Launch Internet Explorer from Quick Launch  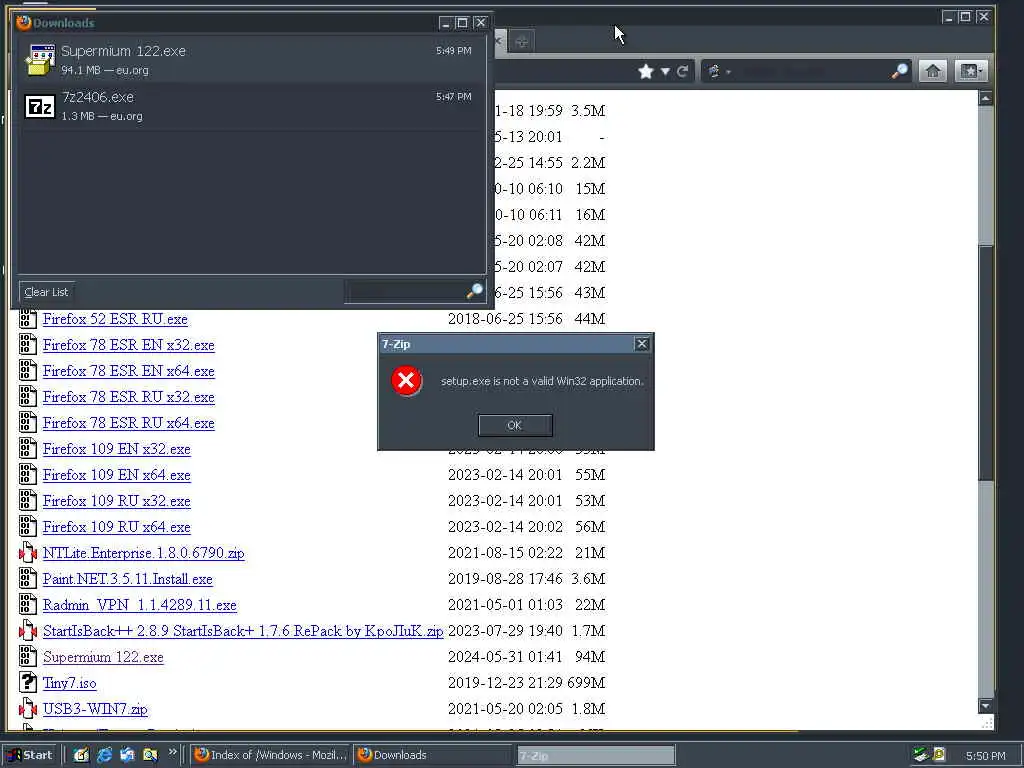point(104,755)
